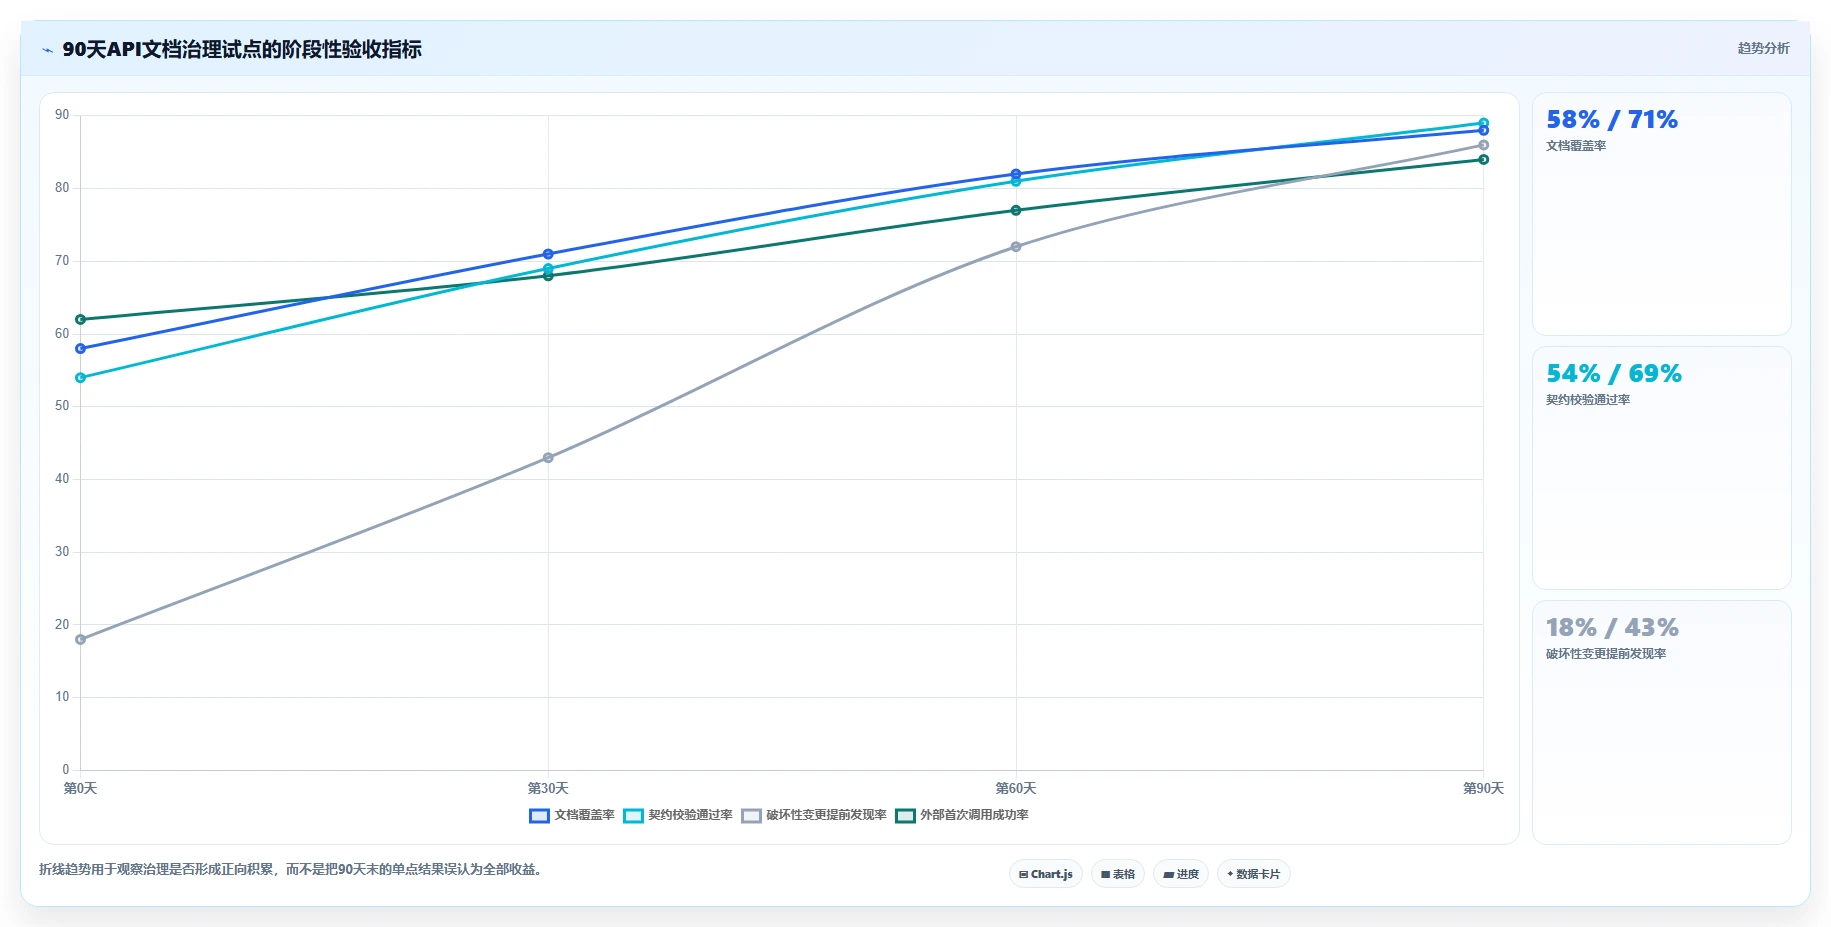Toggle the 契约校验通过率 legend item
The image size is (1831, 927).
point(678,815)
